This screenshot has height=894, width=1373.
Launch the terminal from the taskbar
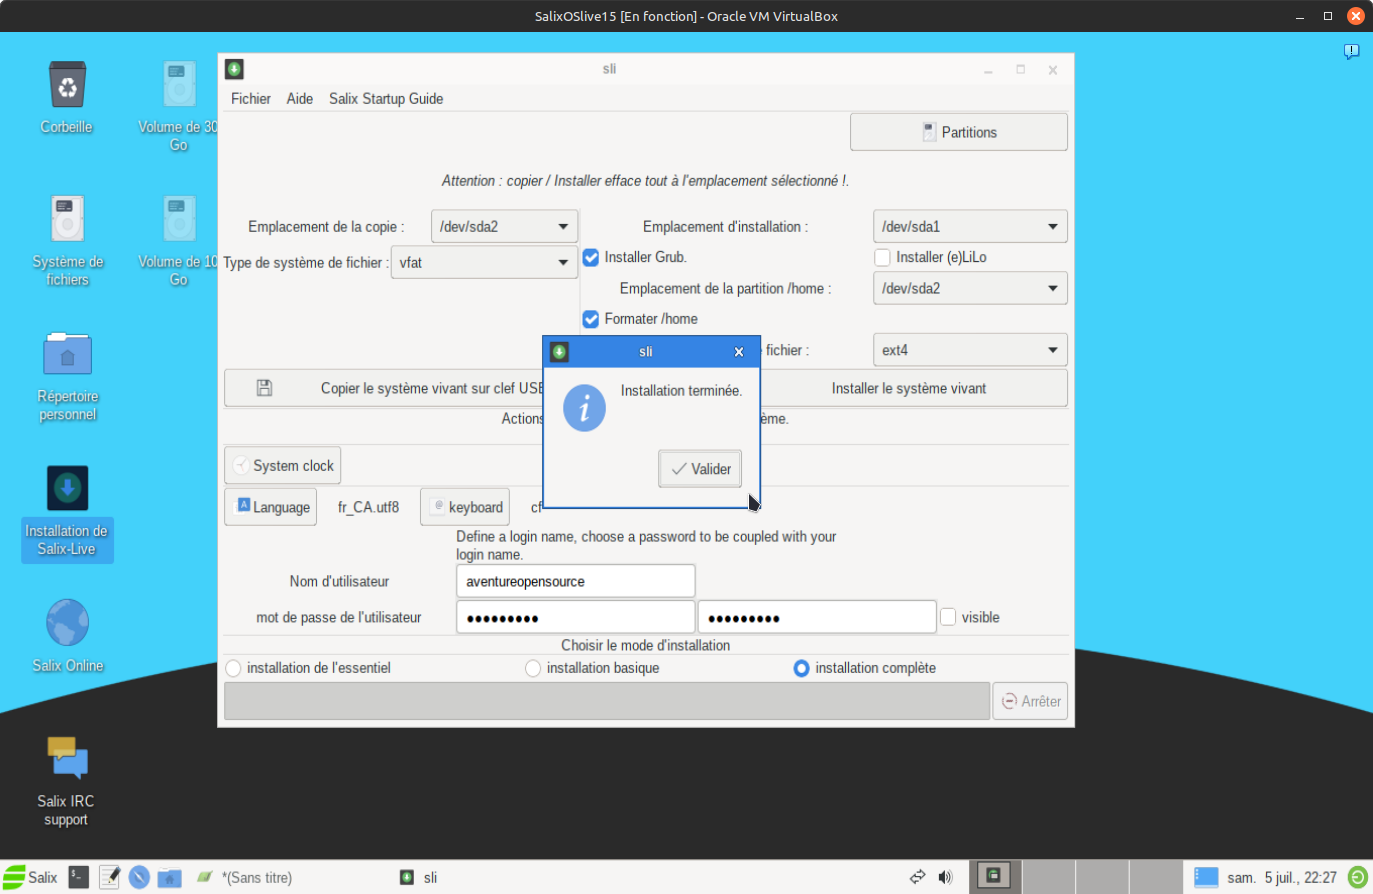[78, 877]
